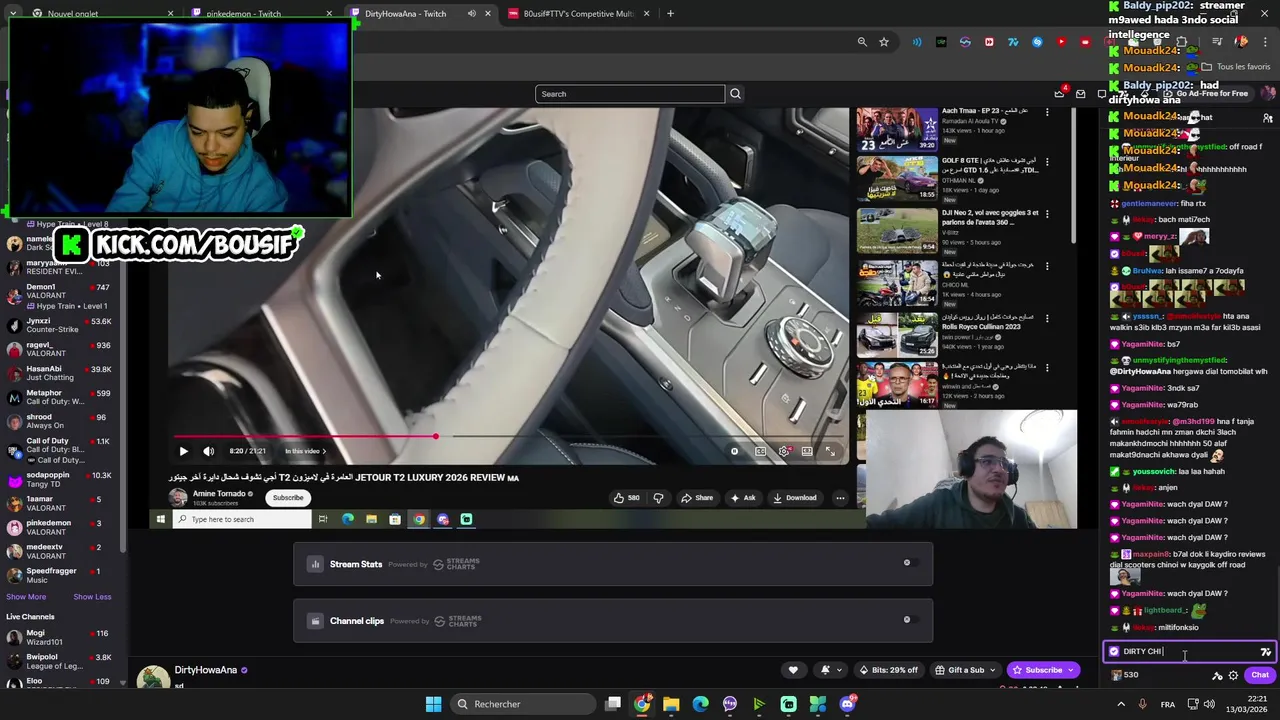Viewport: 1280px width, 720px height.
Task: Open Gift a Sub dropdown
Action: click(965, 670)
